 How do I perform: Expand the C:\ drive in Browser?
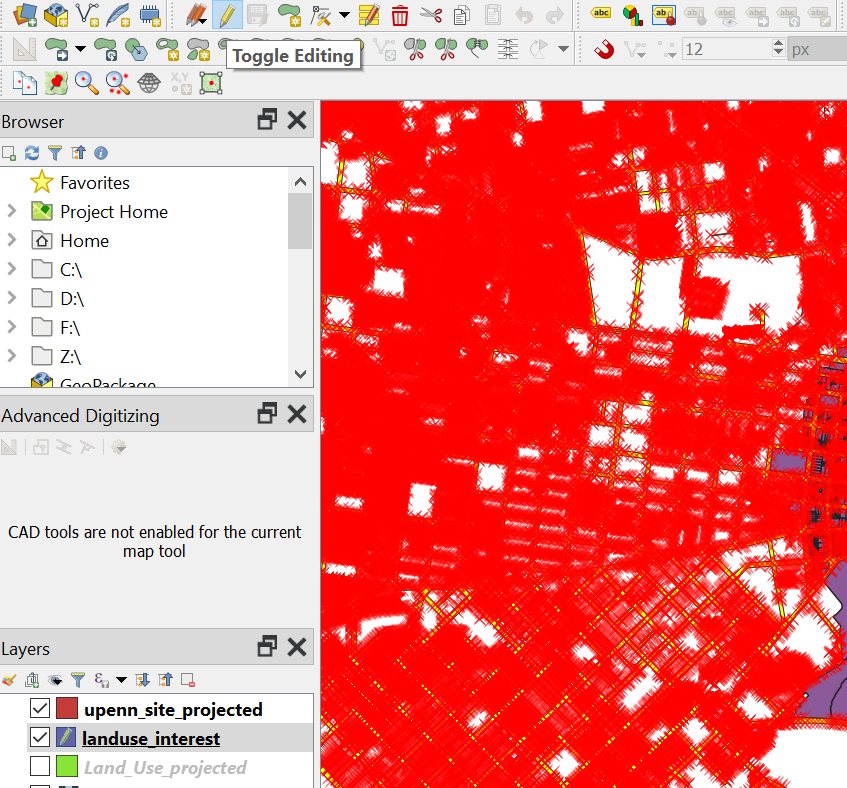click(x=12, y=269)
